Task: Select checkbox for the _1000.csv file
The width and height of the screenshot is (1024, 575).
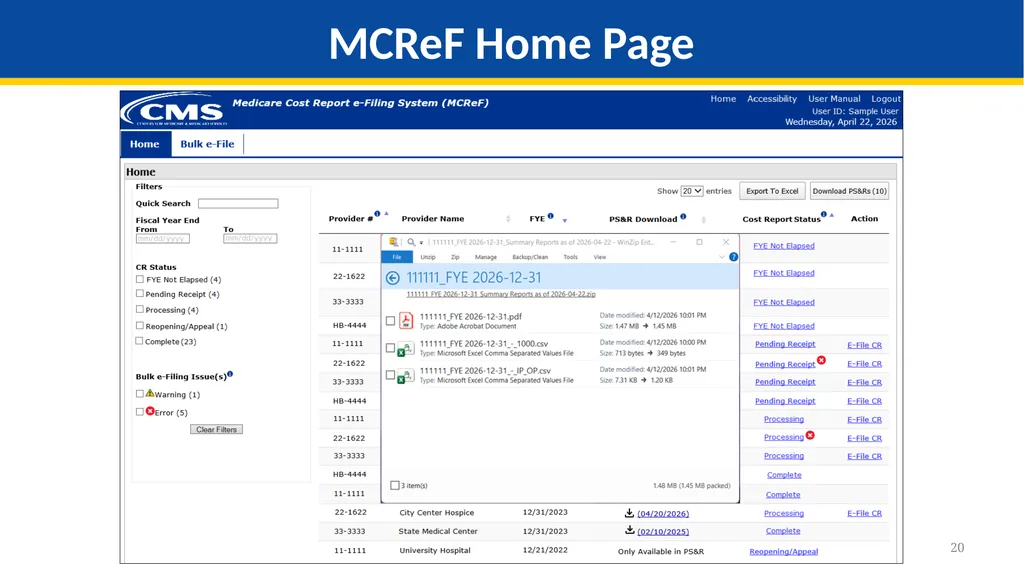Action: point(391,348)
